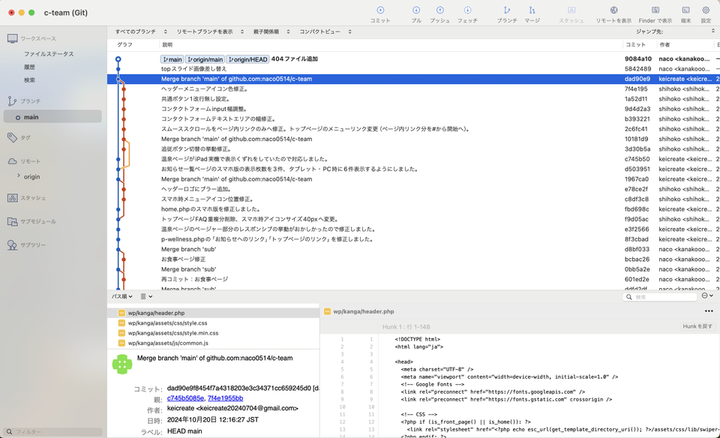Click the コミット (Commit) toolbar icon
Viewport: 720px width, 438px height.
(x=380, y=11)
